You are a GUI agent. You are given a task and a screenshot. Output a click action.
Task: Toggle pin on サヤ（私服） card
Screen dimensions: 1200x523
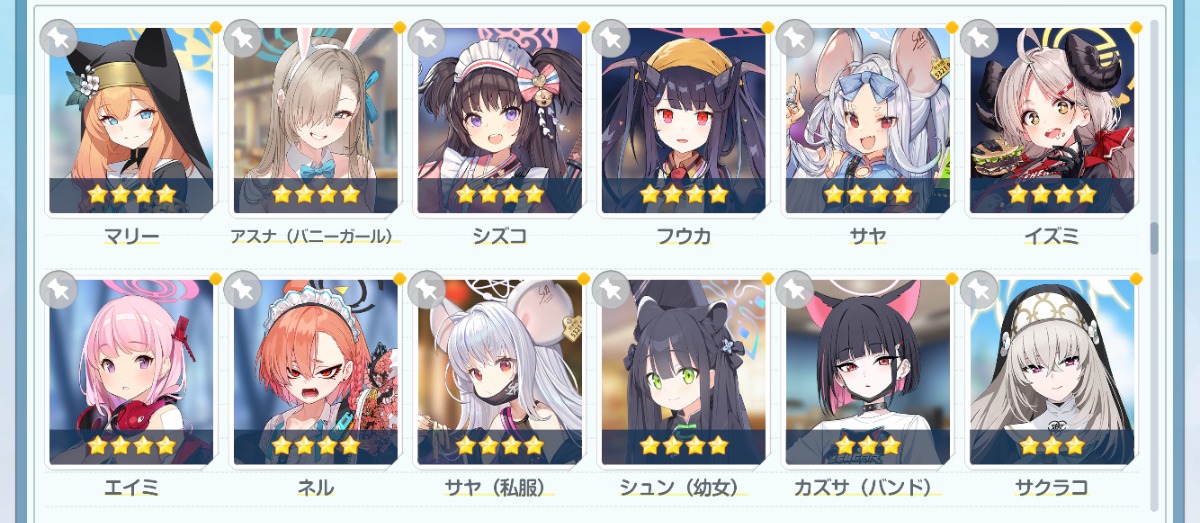click(426, 290)
